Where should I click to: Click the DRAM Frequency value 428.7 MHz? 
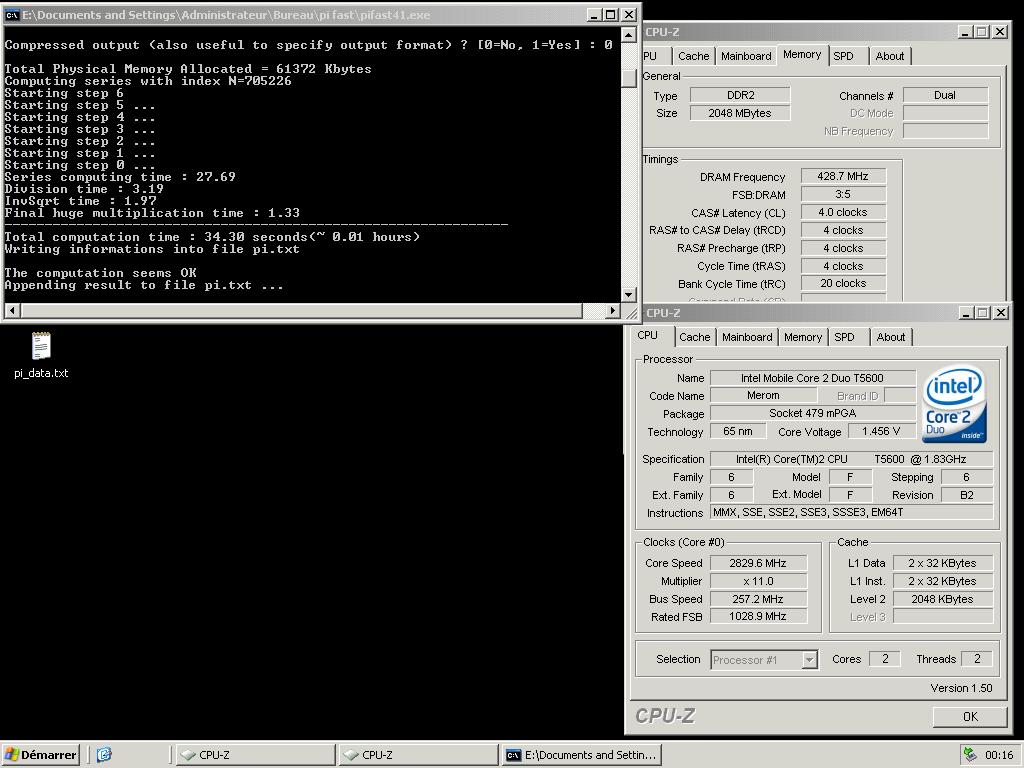point(843,176)
